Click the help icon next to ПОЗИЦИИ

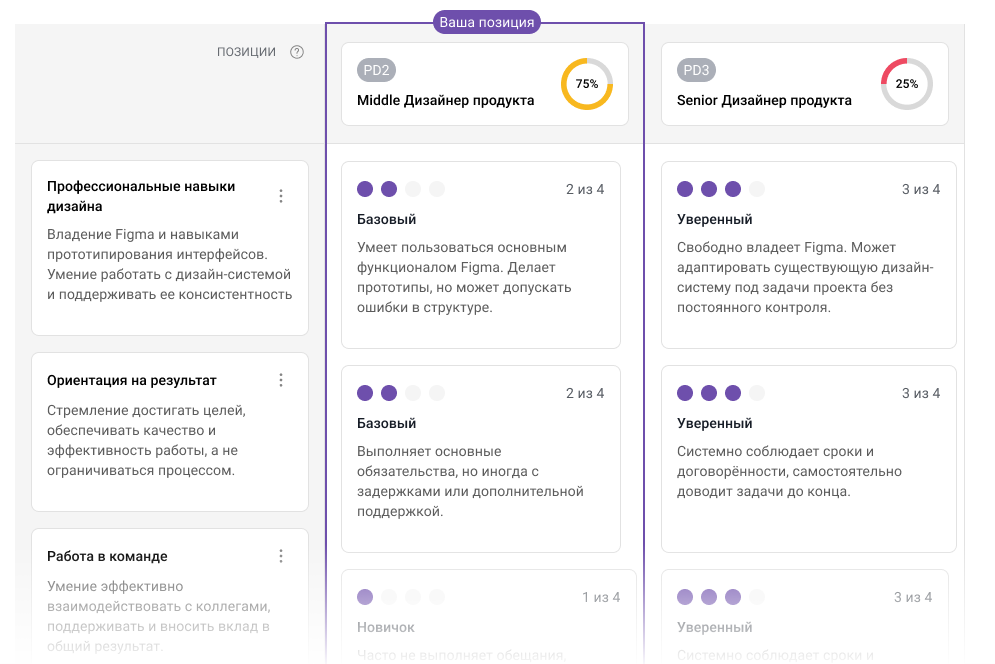pos(297,52)
